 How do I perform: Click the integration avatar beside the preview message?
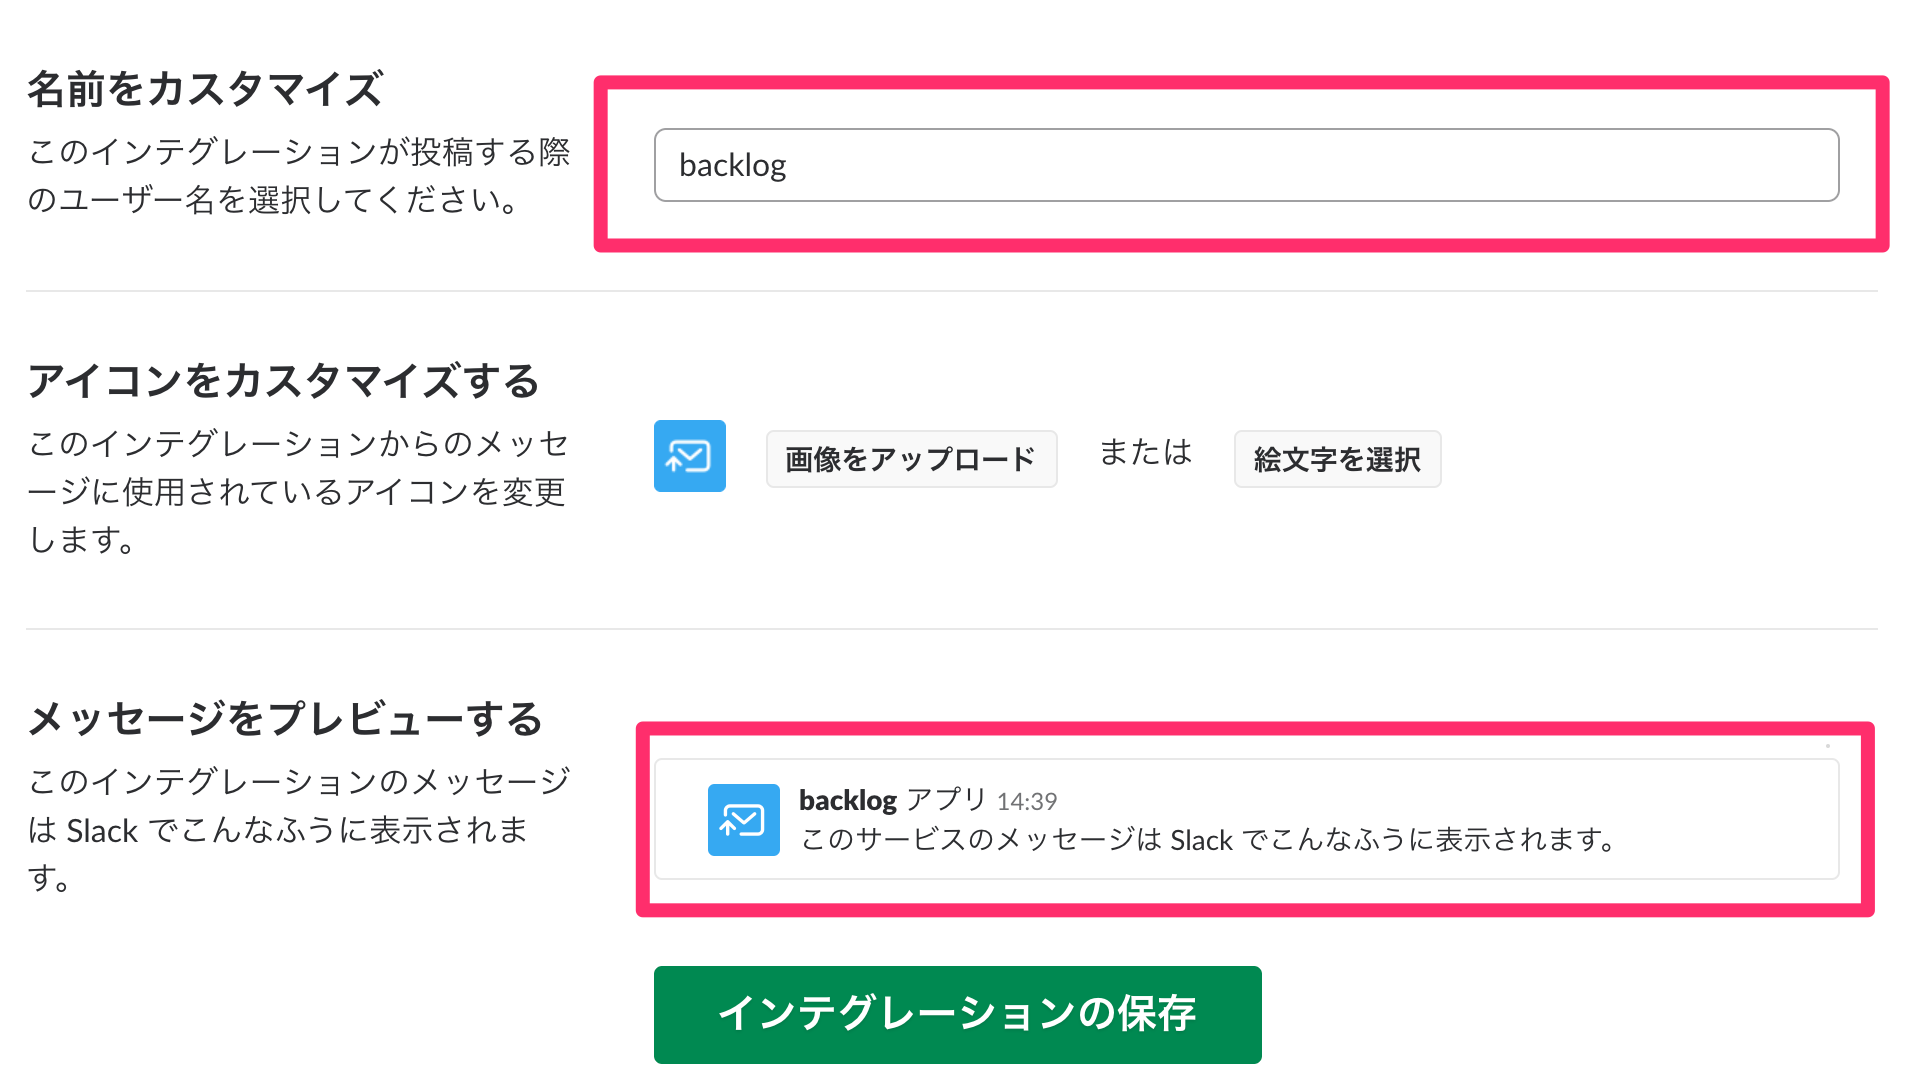pos(743,820)
